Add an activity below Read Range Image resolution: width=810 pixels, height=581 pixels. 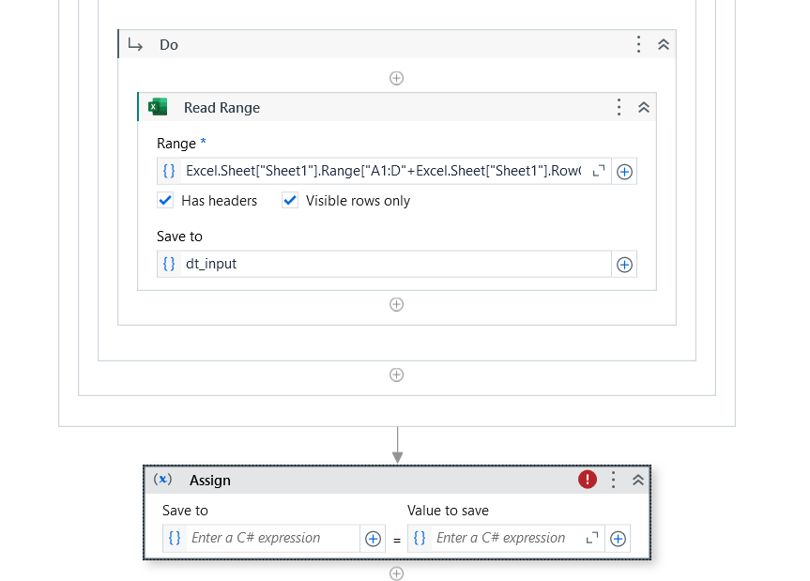point(396,304)
